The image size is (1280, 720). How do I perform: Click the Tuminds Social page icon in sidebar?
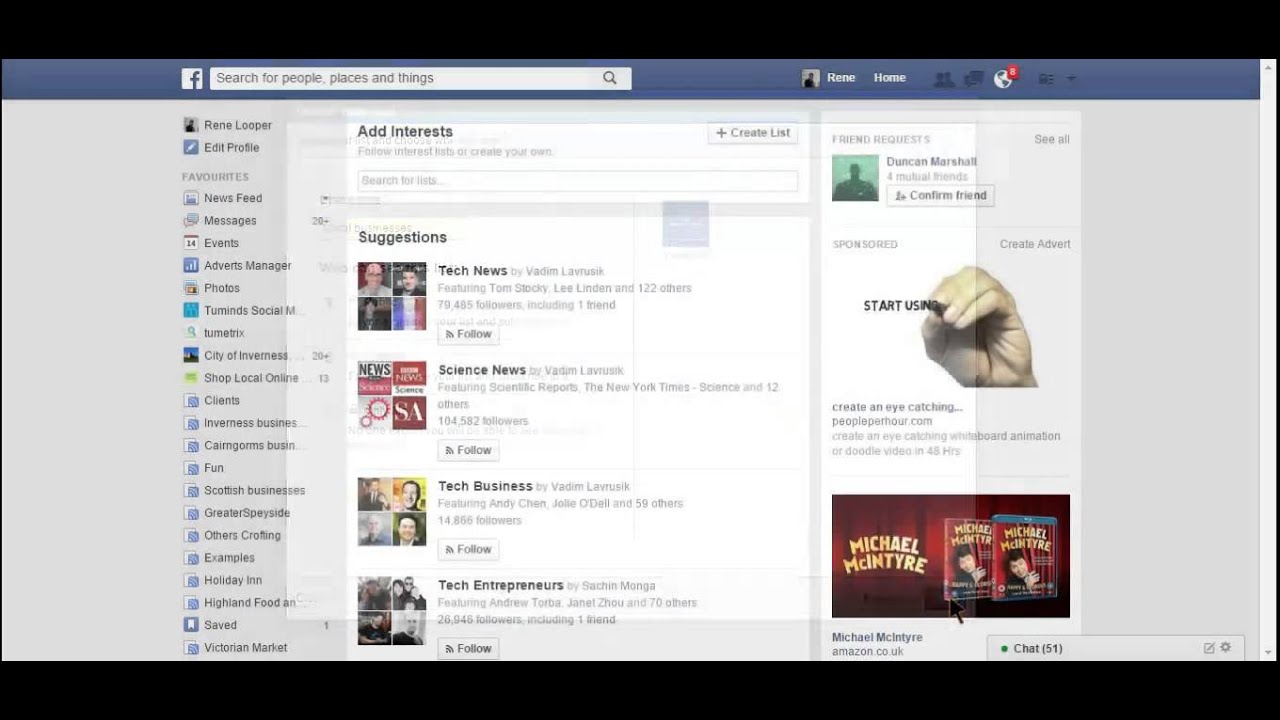pyautogui.click(x=191, y=310)
